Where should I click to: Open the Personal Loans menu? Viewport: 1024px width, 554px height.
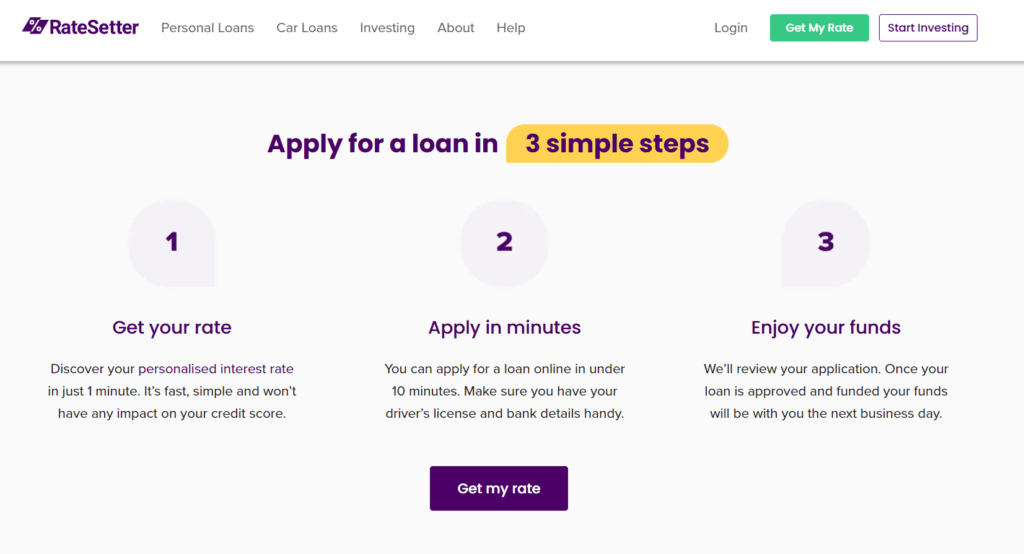208,28
